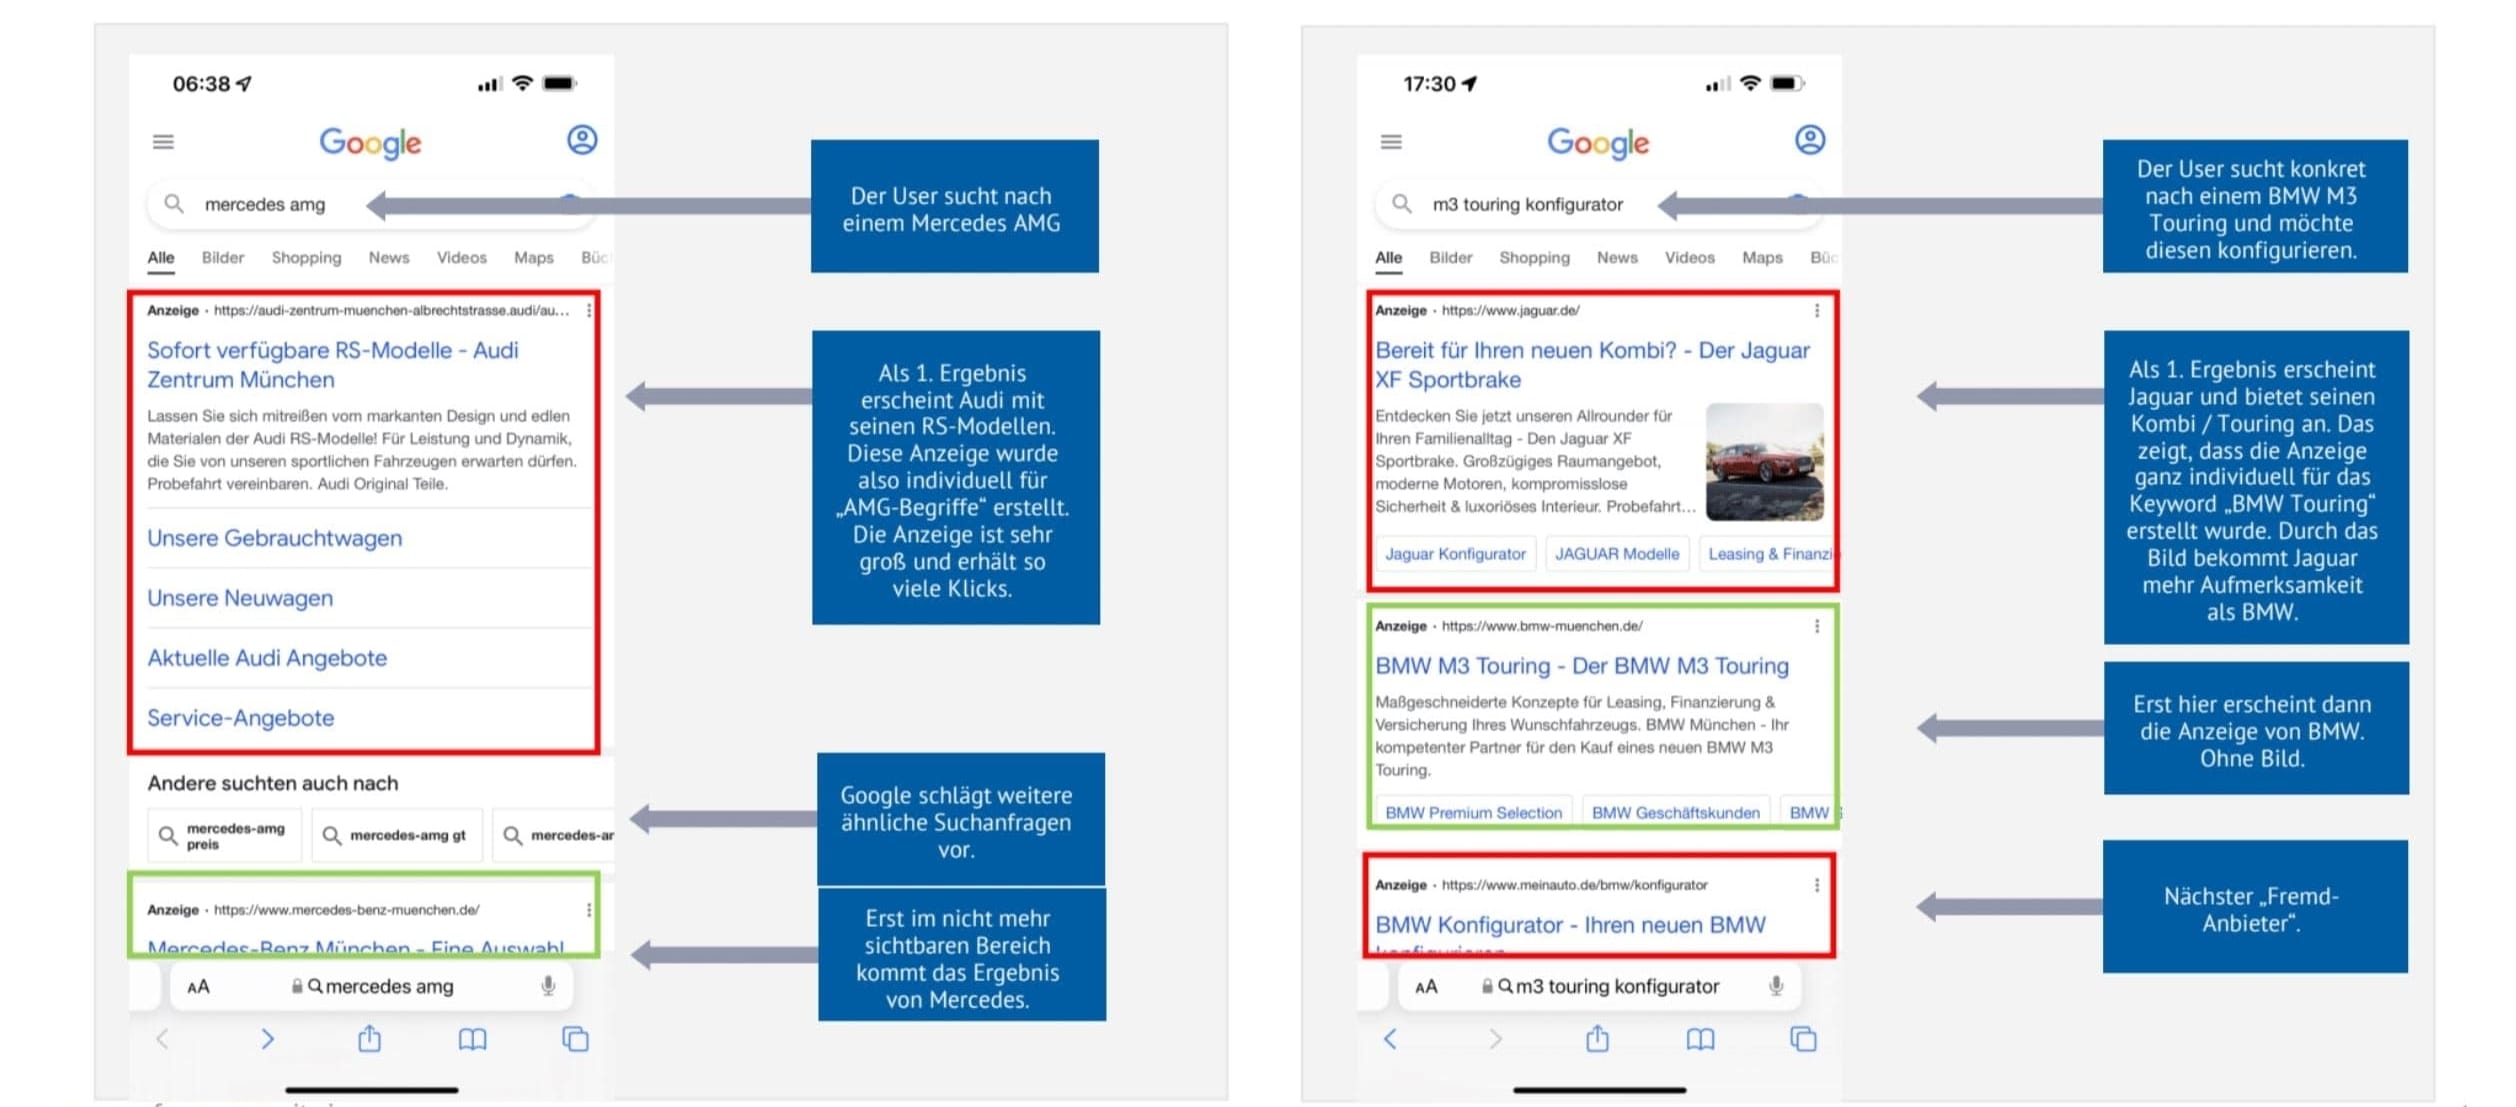Open Aktuelle Audi Angebote sitelink
Viewport: 2516px width, 1107px height.
267,658
